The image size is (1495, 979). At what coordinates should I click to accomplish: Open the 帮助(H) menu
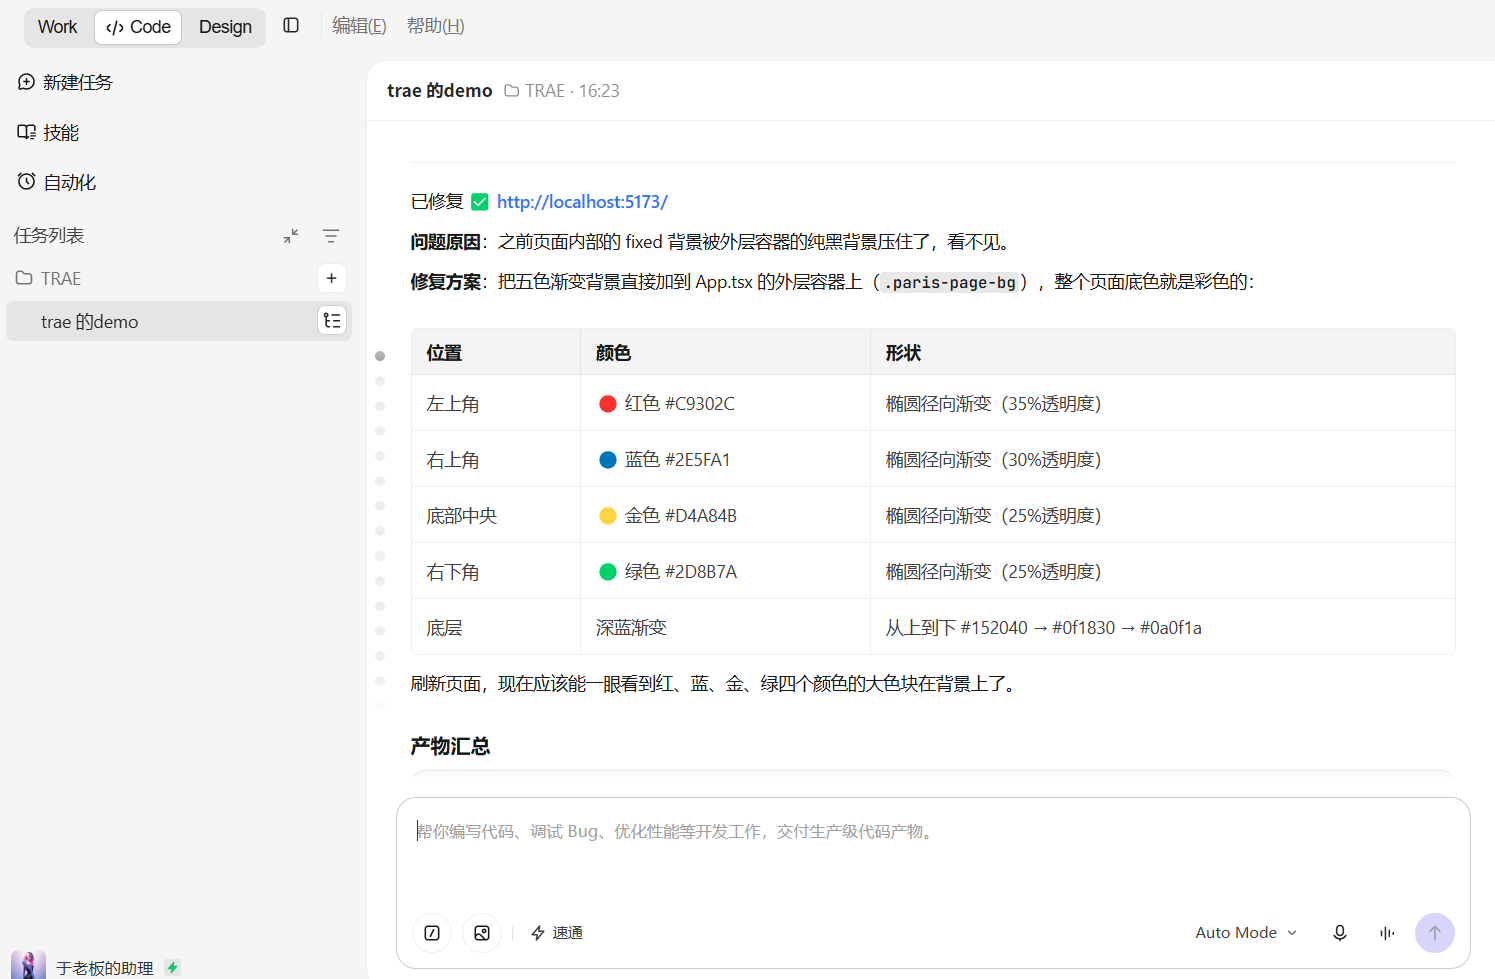(x=435, y=26)
